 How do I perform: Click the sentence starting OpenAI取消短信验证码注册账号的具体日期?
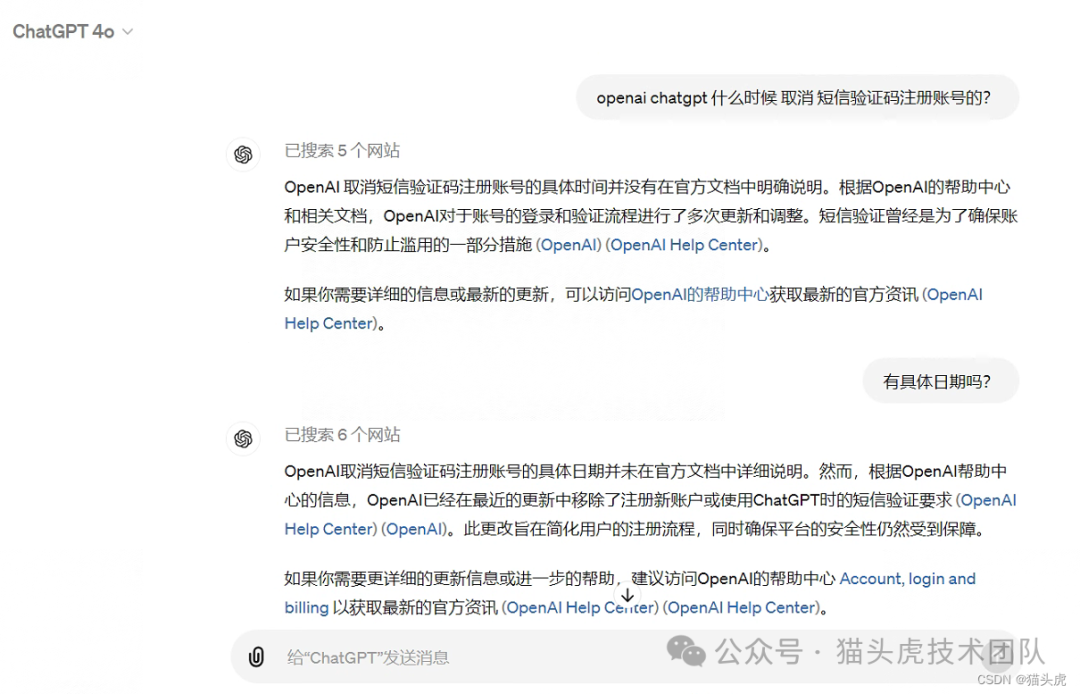tap(548, 472)
